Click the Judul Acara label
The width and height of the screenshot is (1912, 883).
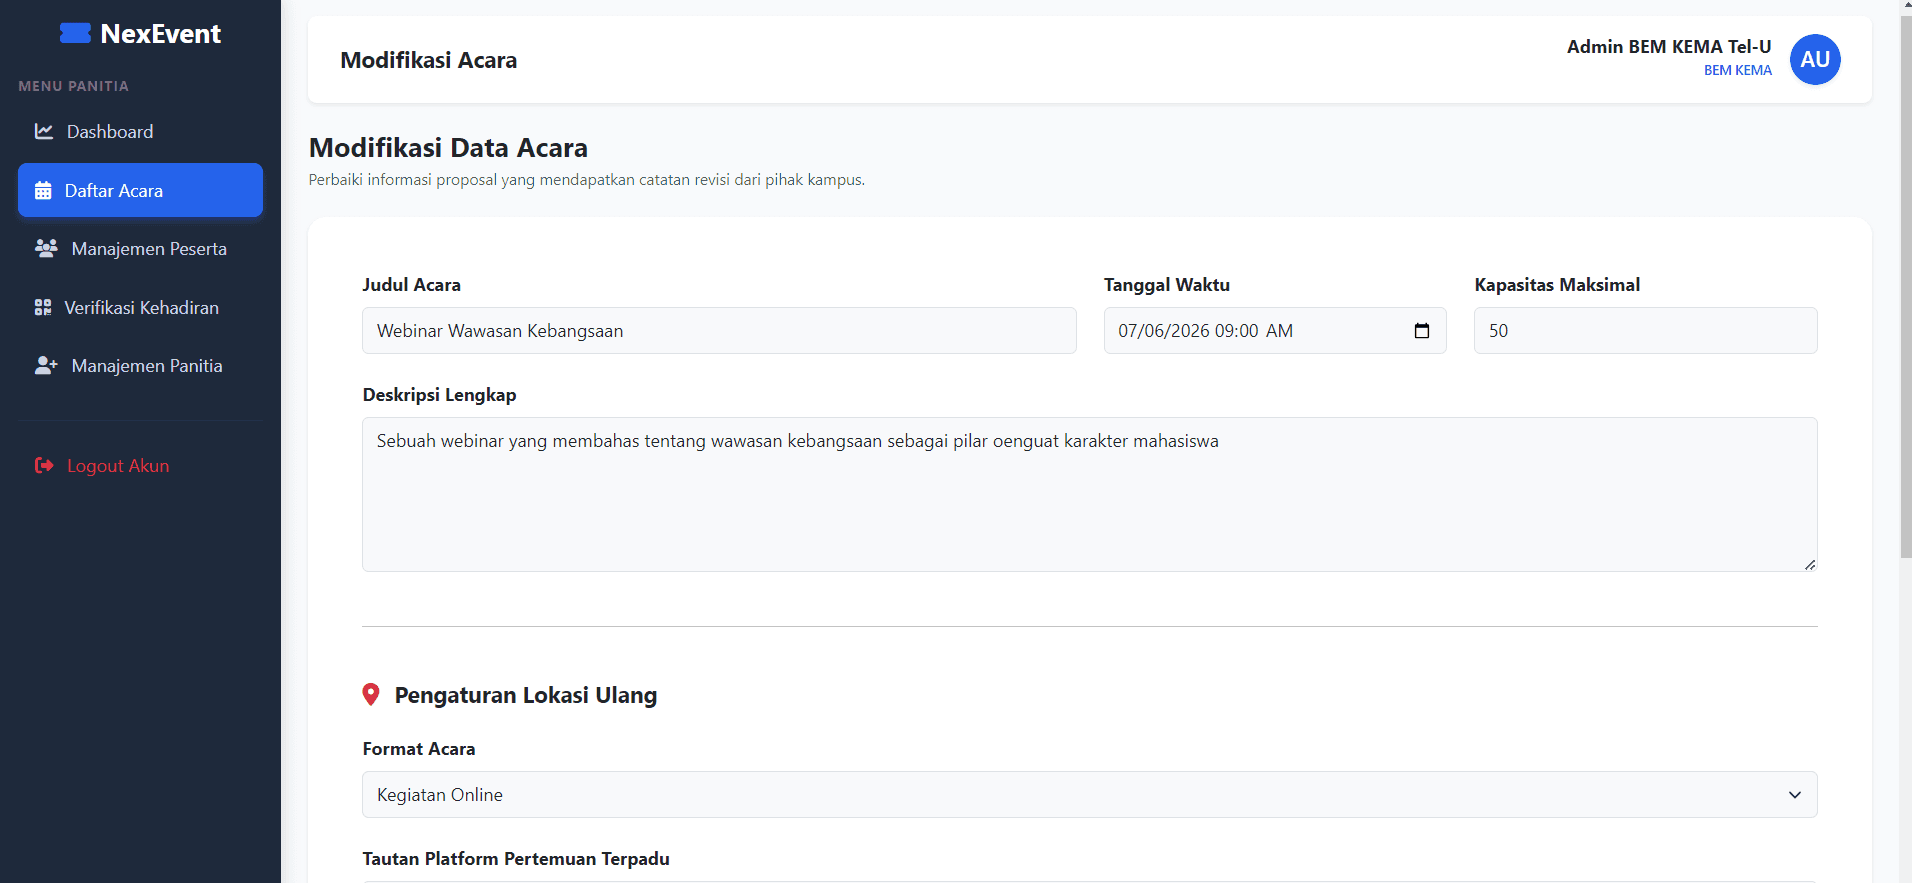tap(412, 285)
